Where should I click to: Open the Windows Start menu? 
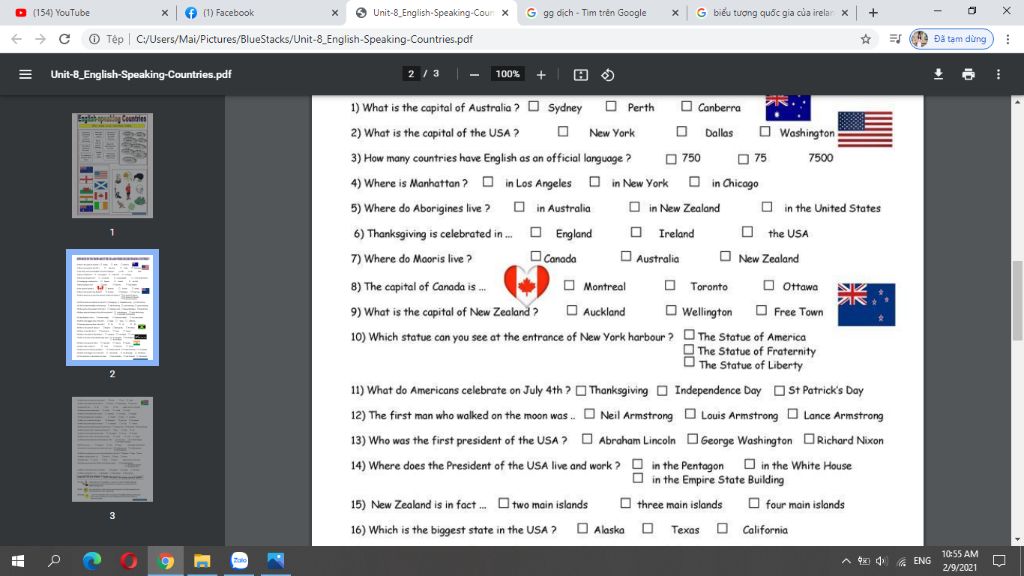tap(18, 560)
